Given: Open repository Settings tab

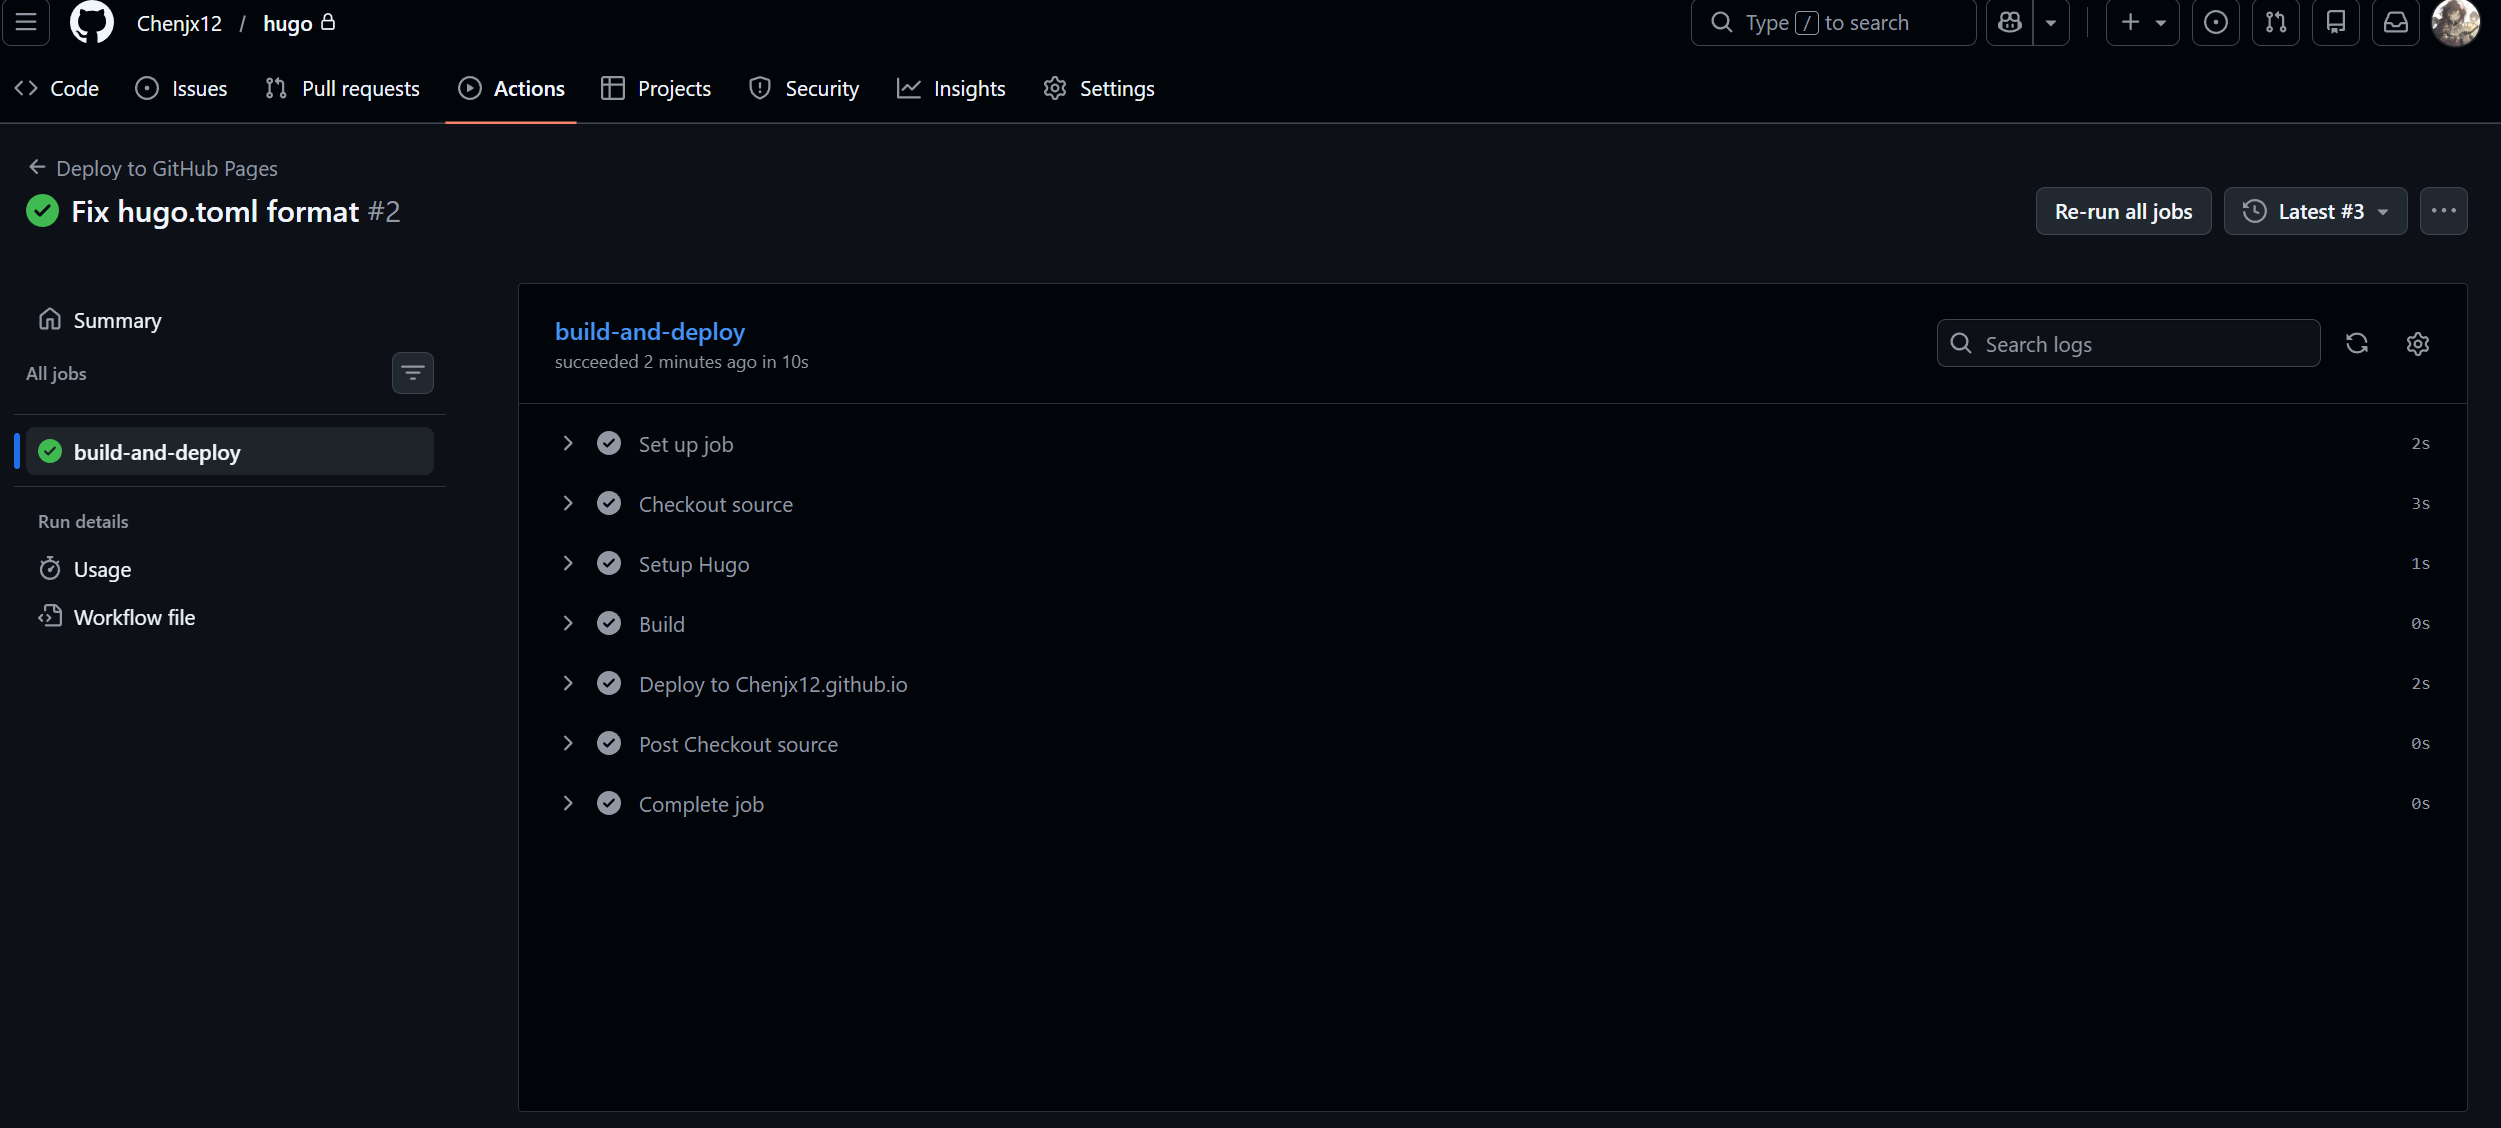Looking at the screenshot, I should coord(1099,89).
